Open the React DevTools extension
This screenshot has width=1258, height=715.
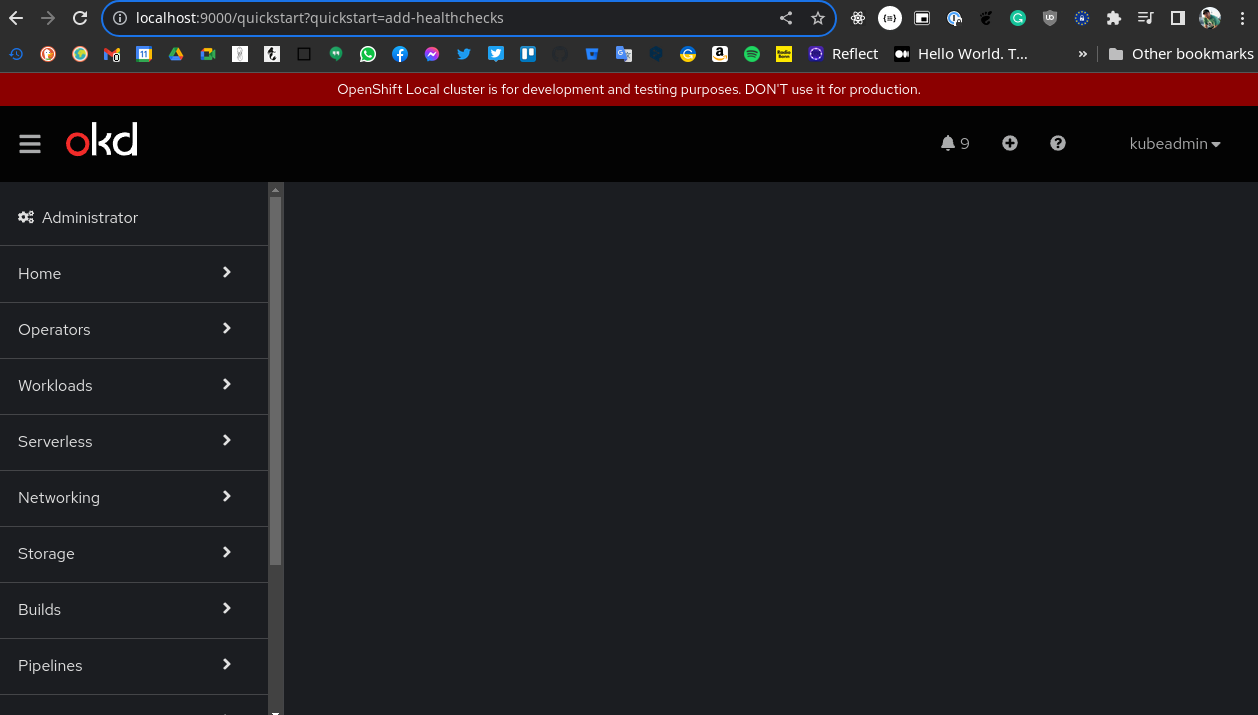858,18
